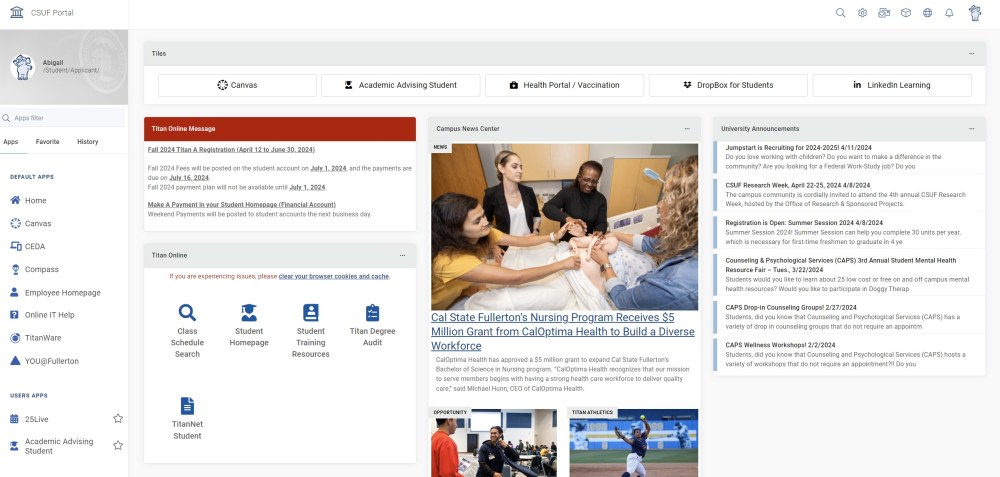Open Campus News Center ellipsis menu

687,129
